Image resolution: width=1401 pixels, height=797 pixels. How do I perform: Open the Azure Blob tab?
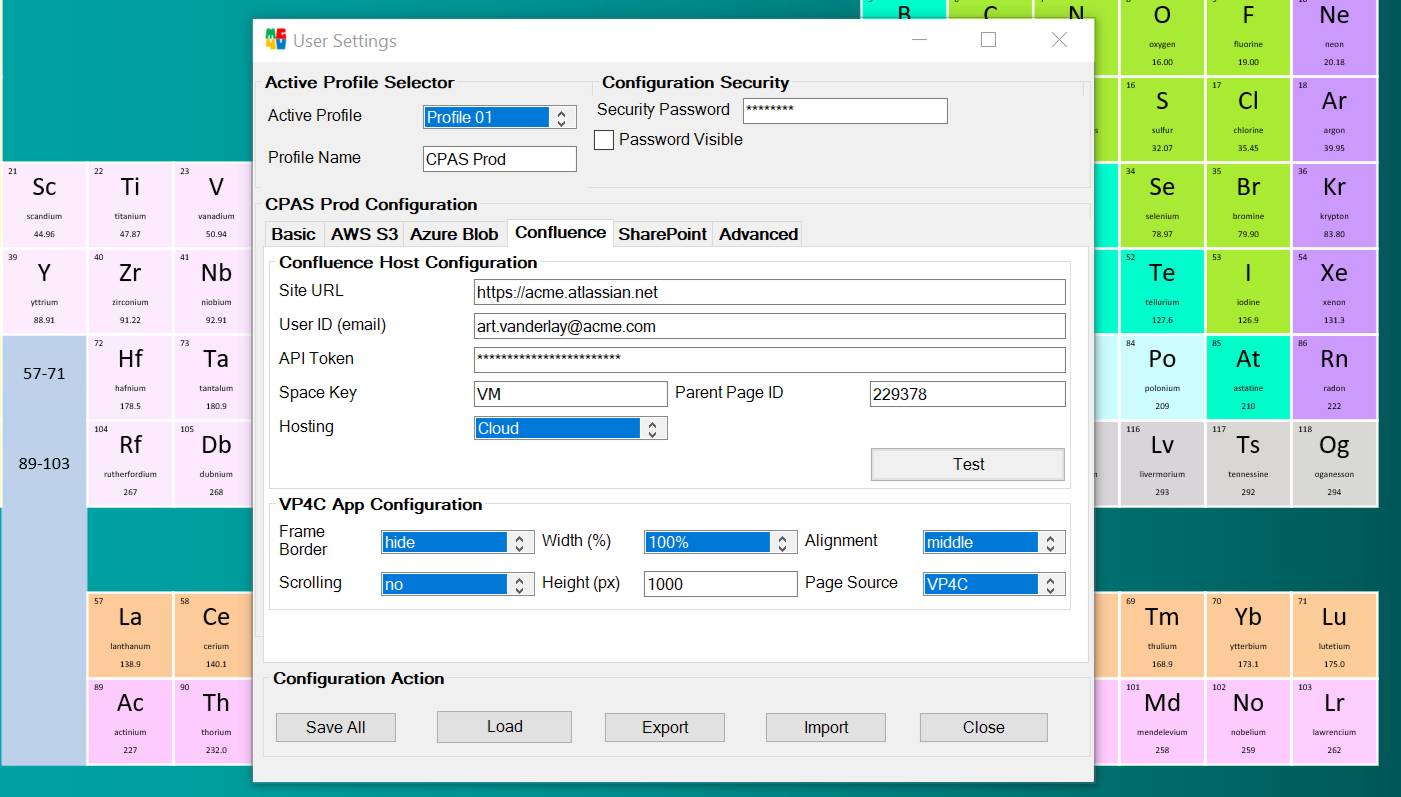click(x=454, y=234)
